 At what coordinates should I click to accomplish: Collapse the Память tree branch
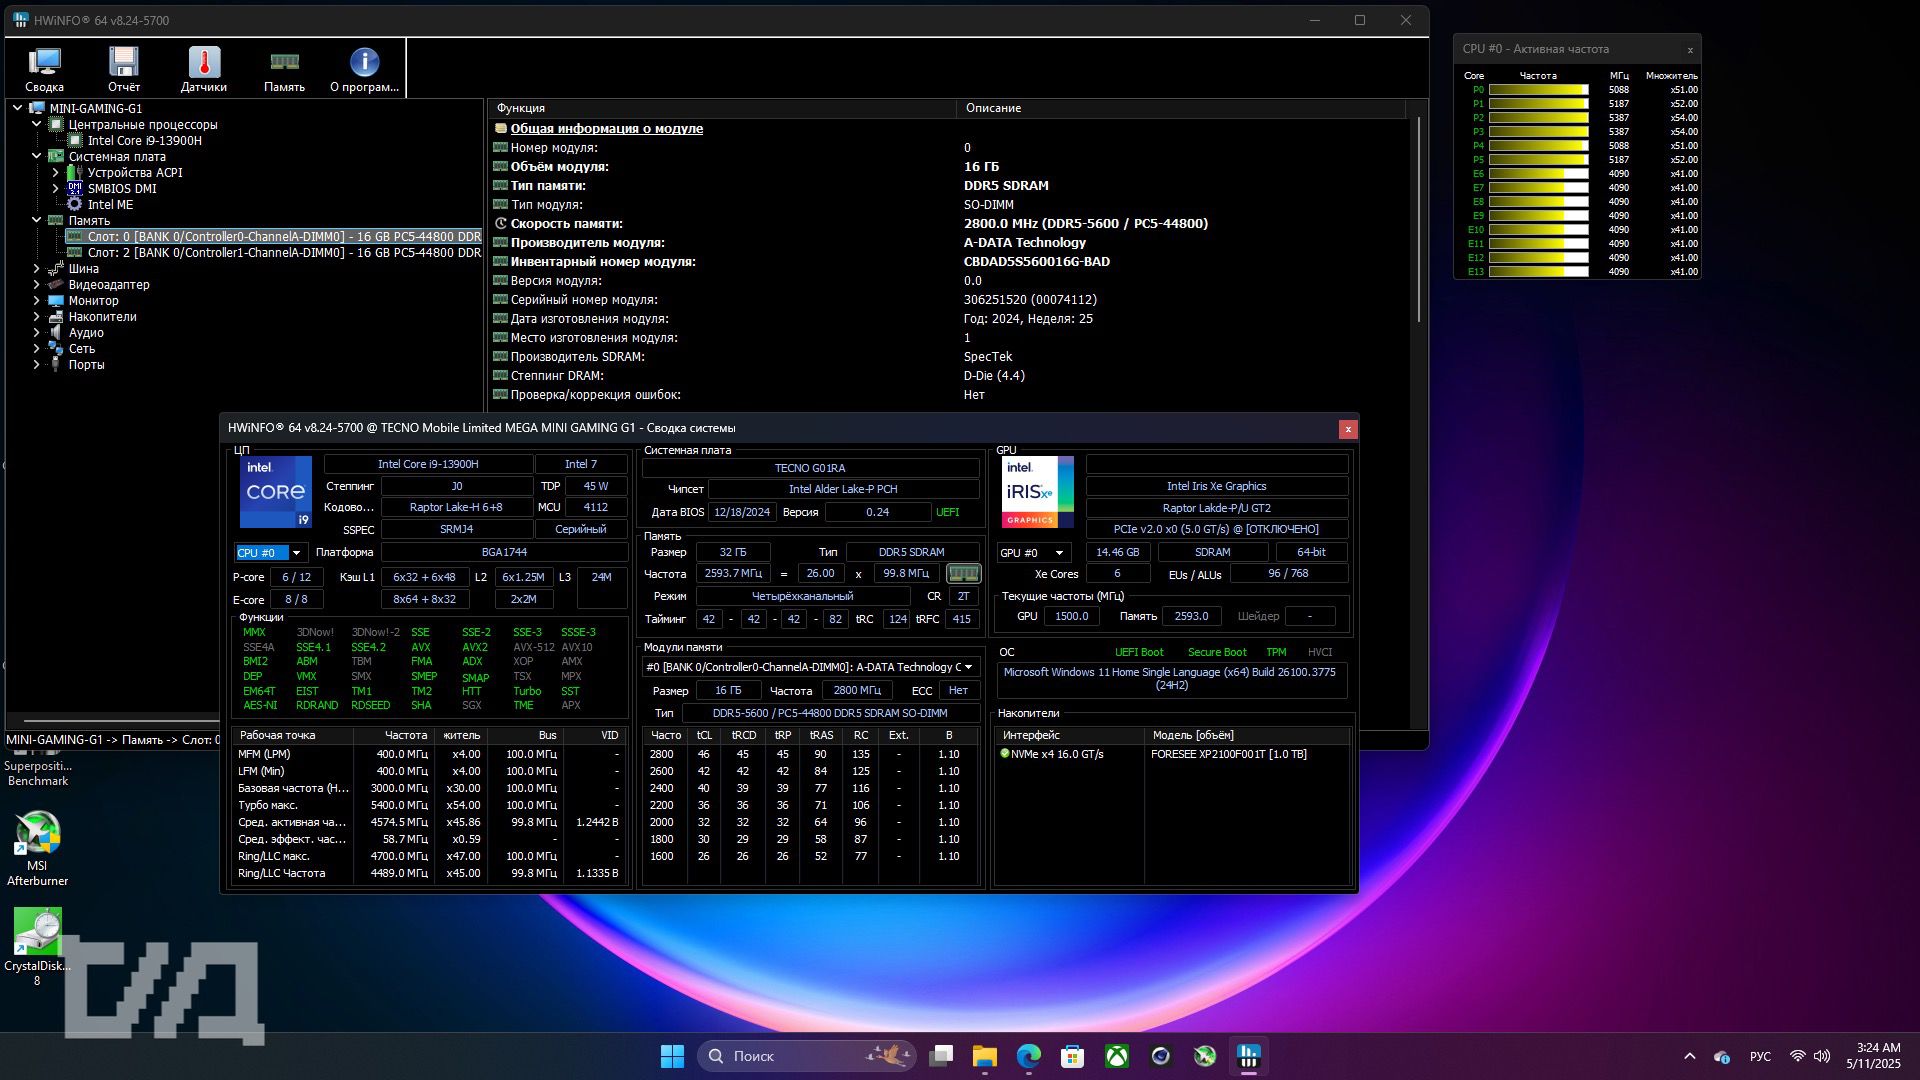[x=37, y=220]
